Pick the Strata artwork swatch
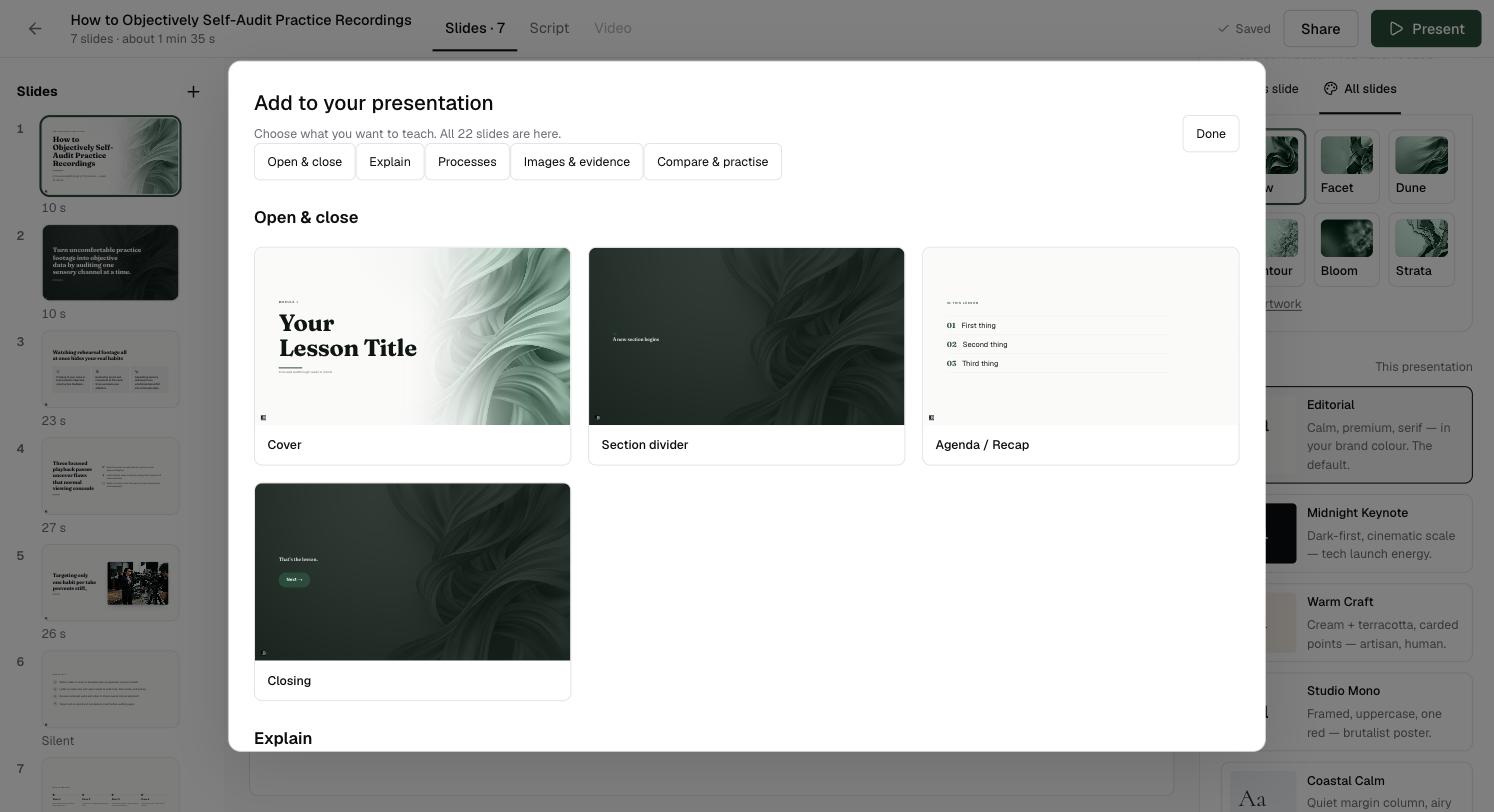This screenshot has width=1494, height=812. click(1421, 249)
